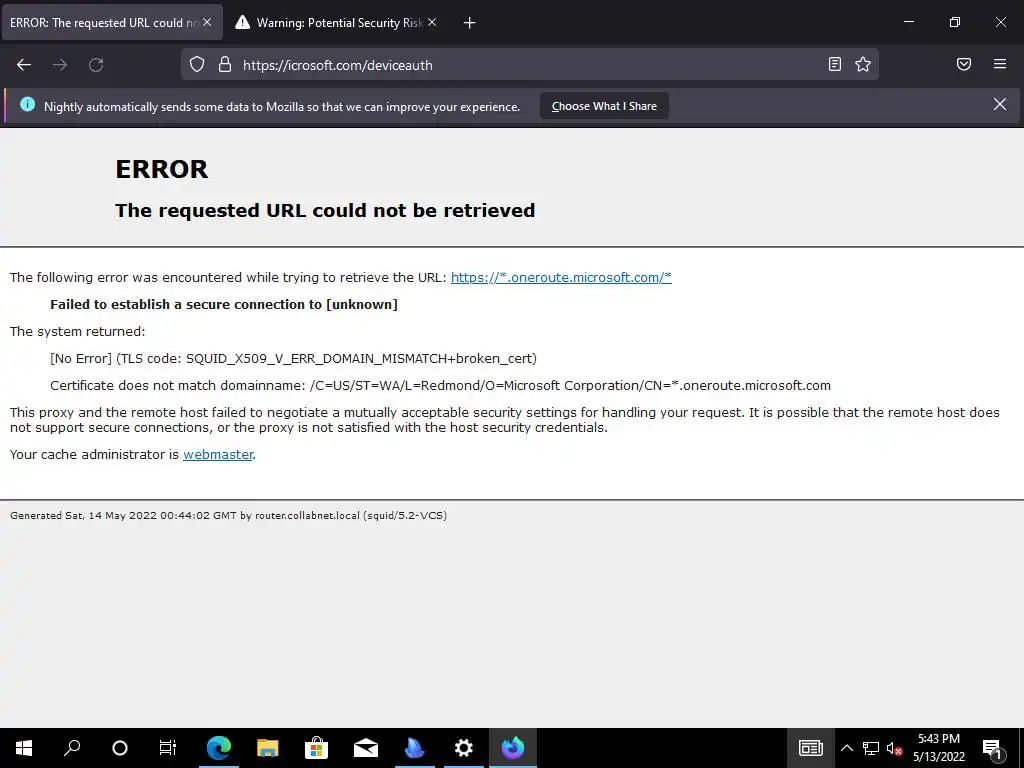
Task: Open News and interests taskbar widget
Action: (x=810, y=748)
